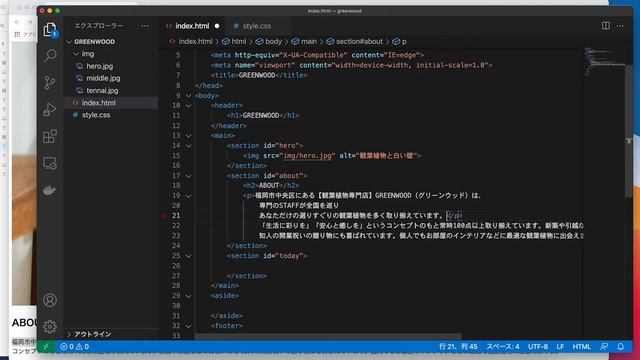The height and width of the screenshot is (360, 640).
Task: Switch to the style.css tab
Action: click(x=257, y=26)
